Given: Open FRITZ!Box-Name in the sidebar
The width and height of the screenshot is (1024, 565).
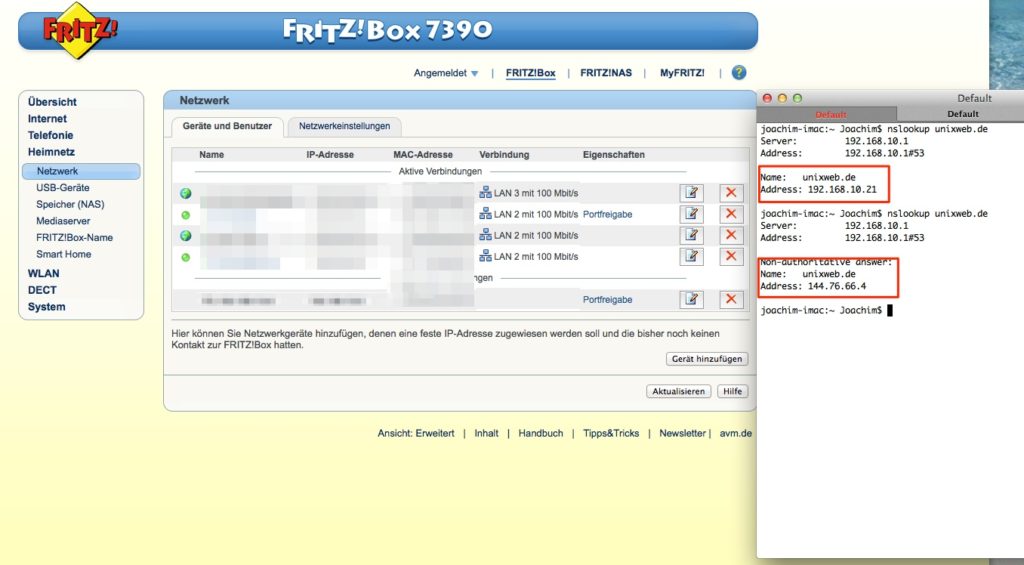Looking at the screenshot, I should click(74, 238).
